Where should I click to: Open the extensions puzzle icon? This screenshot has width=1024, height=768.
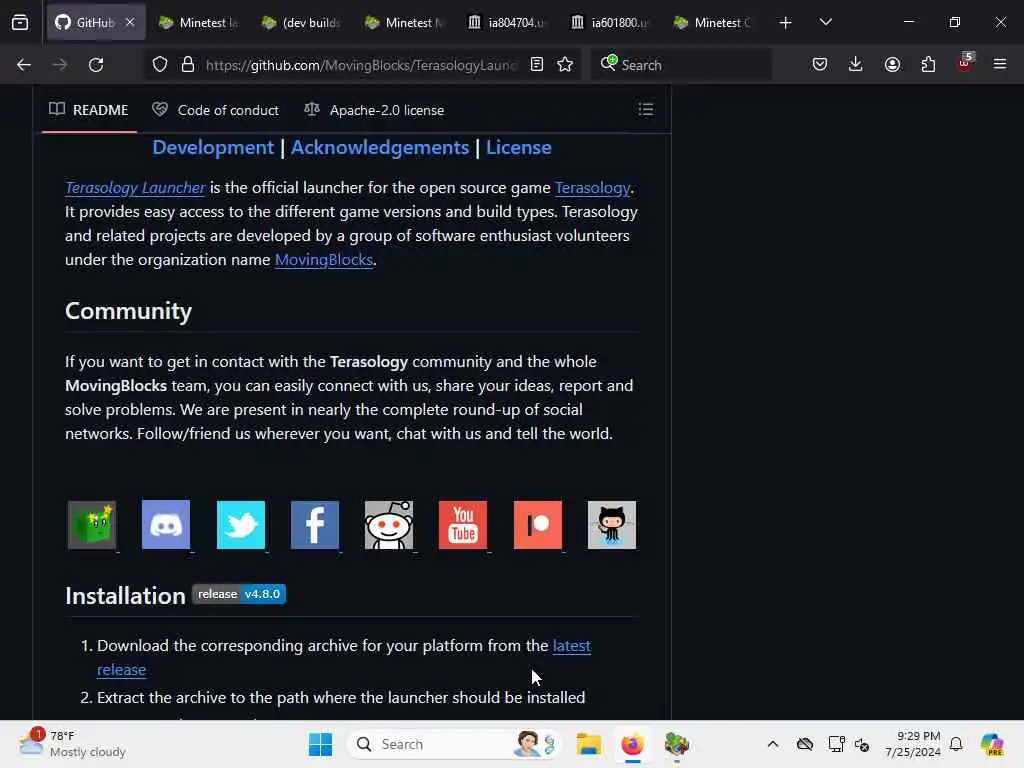(928, 65)
